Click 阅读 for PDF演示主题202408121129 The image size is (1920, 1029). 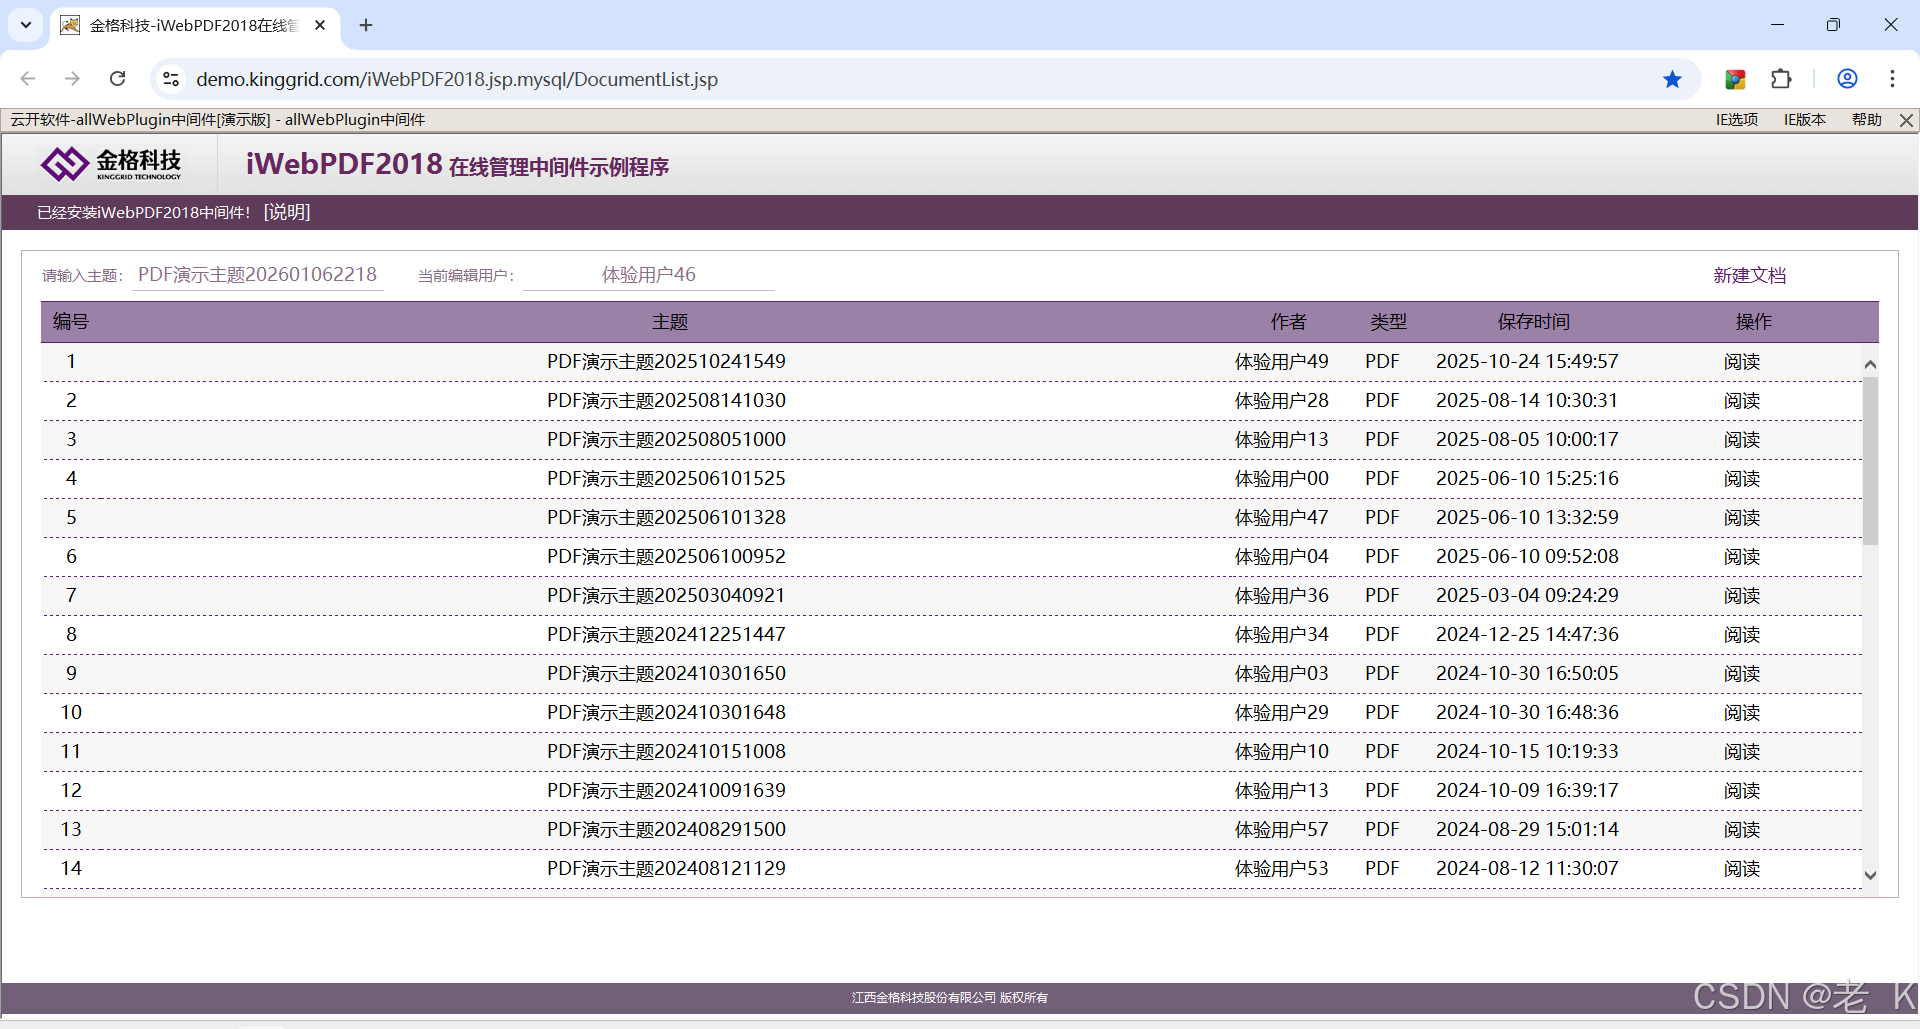[x=1742, y=869]
